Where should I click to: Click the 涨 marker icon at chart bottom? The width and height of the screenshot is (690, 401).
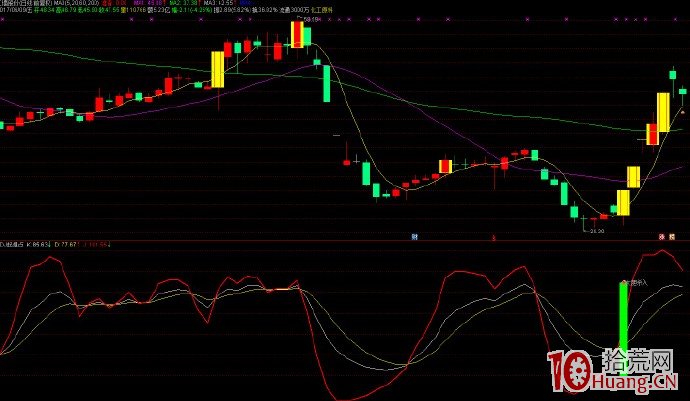click(x=661, y=237)
